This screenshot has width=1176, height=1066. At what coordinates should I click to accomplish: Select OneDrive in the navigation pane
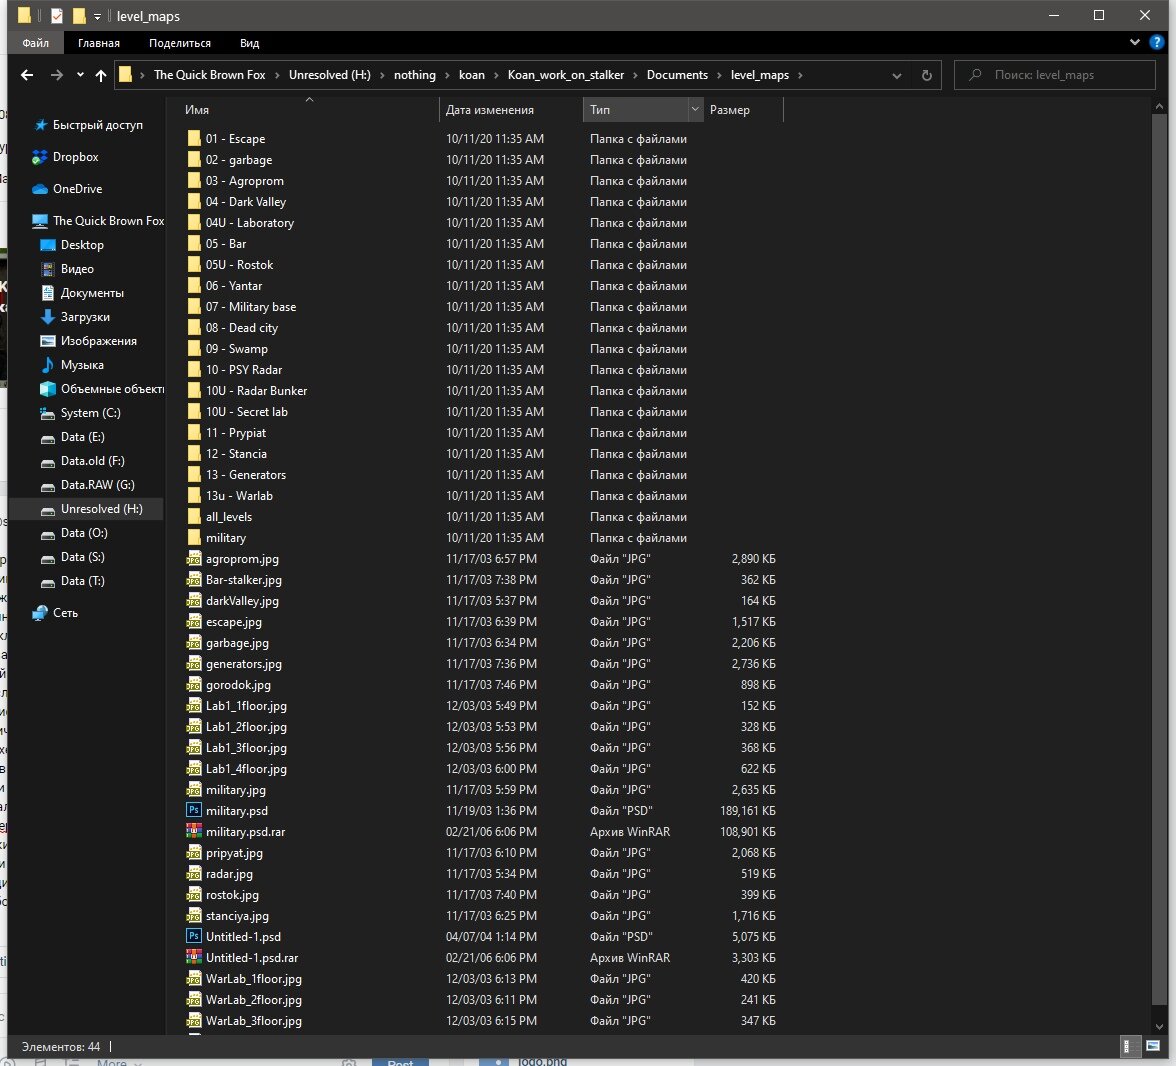[x=77, y=189]
